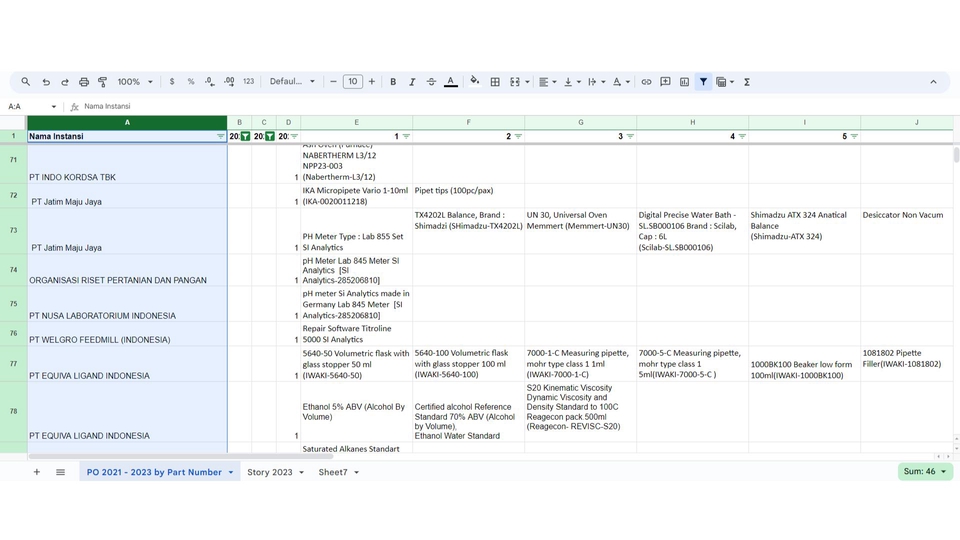Screen dimensions: 960x540
Task: Format as percent
Action: [x=191, y=81]
